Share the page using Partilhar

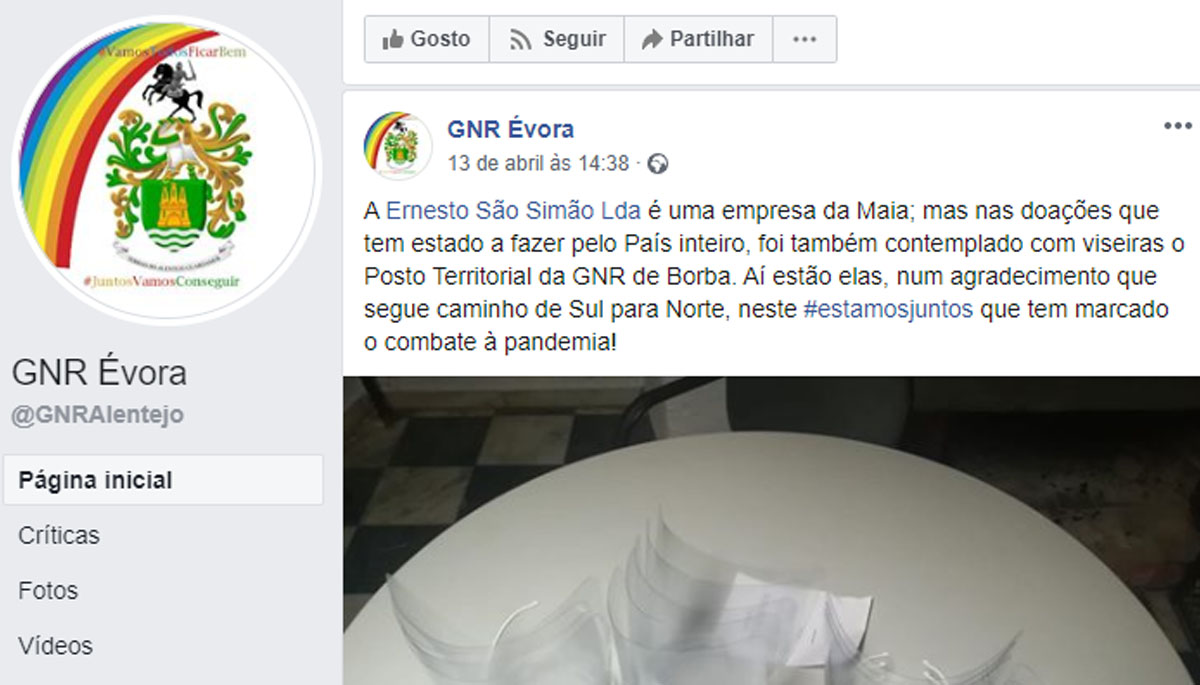coord(698,39)
